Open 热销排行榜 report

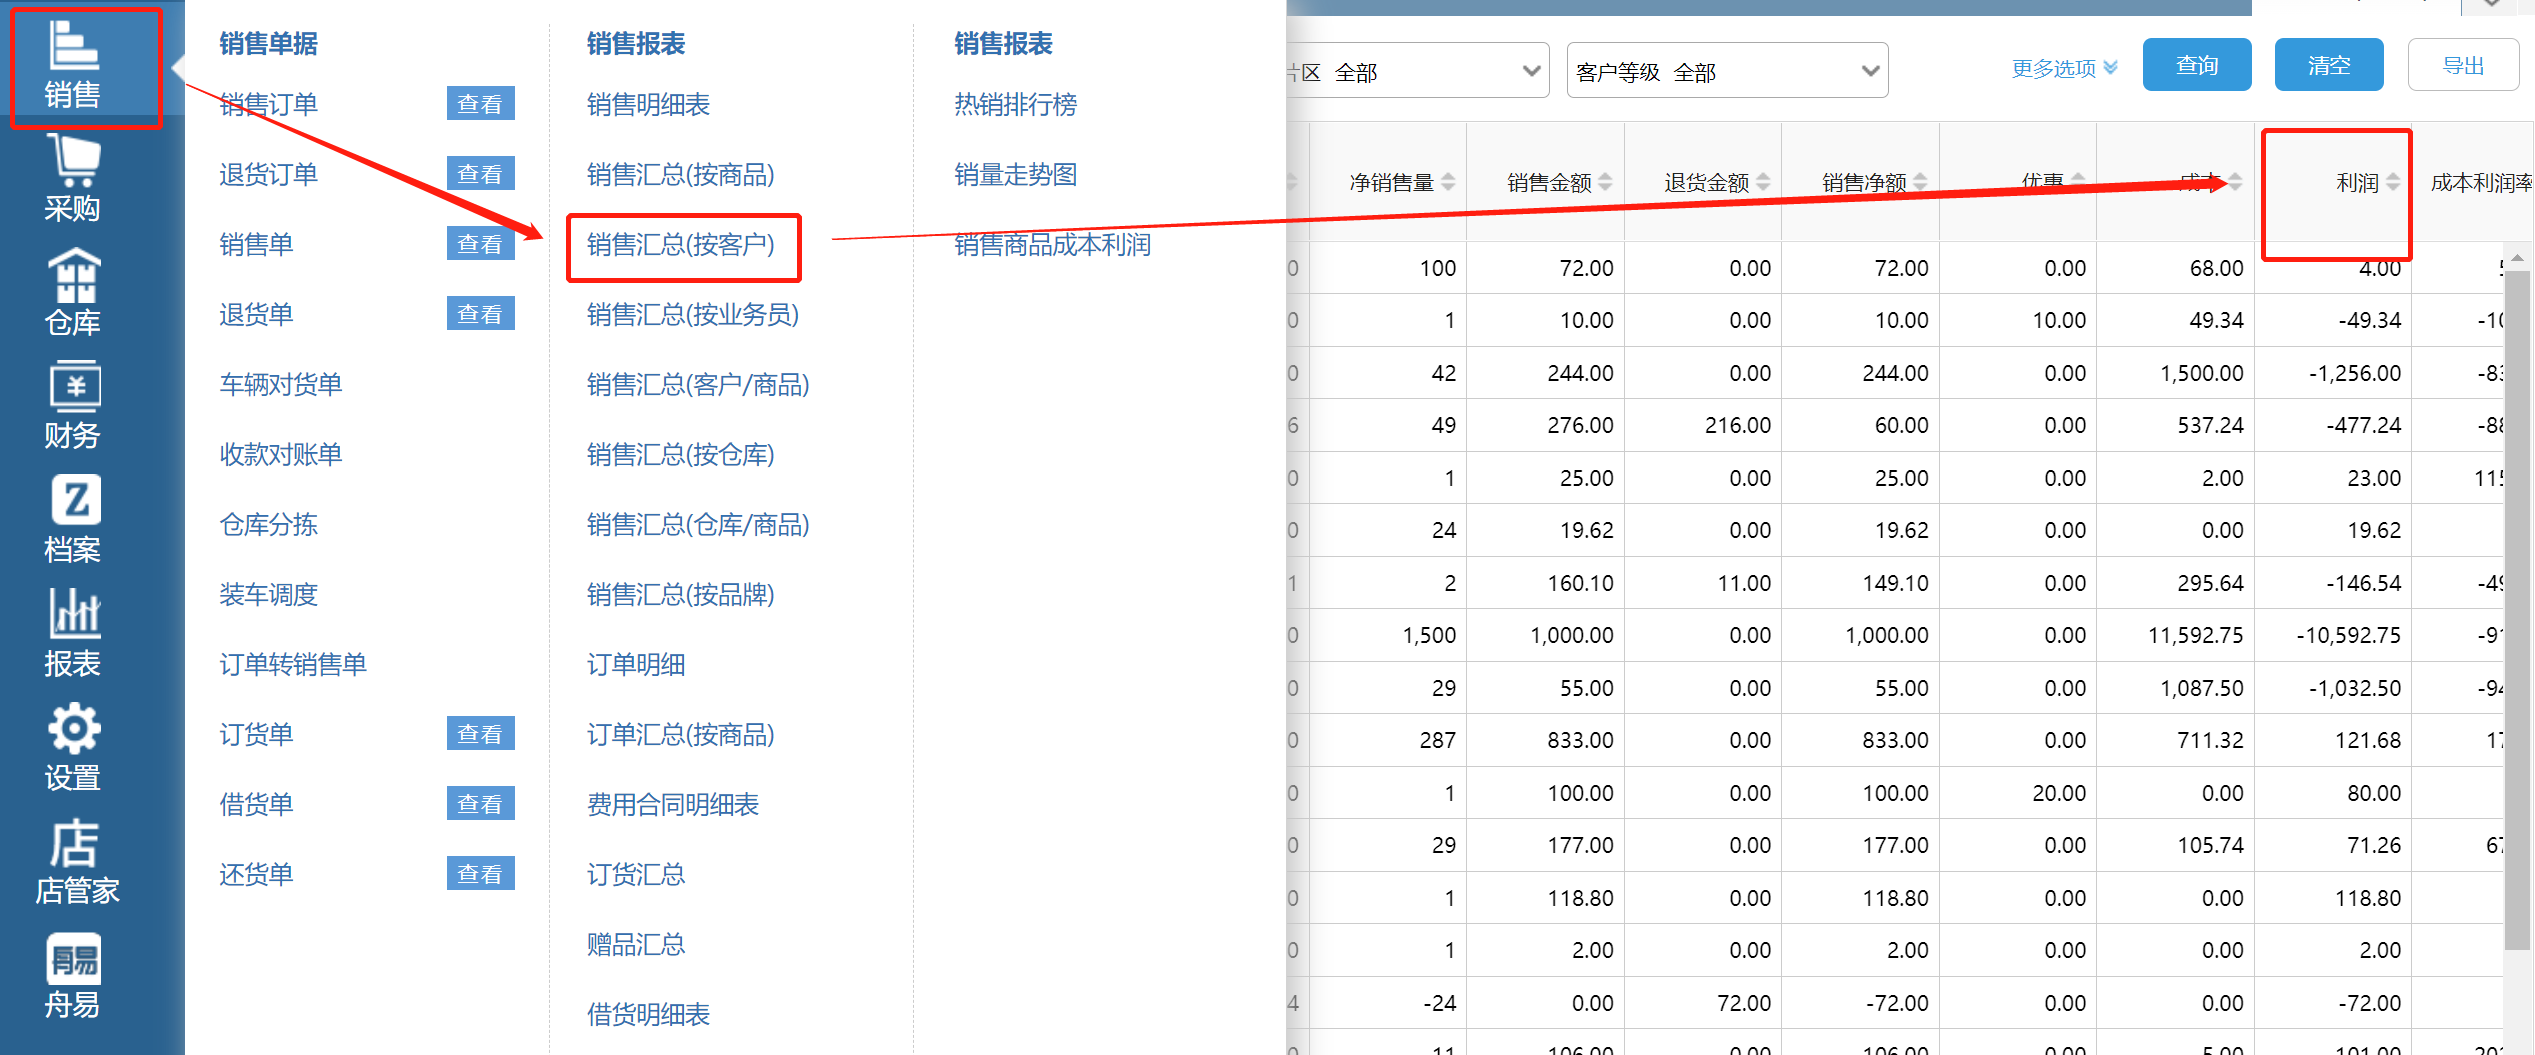pyautogui.click(x=1015, y=104)
